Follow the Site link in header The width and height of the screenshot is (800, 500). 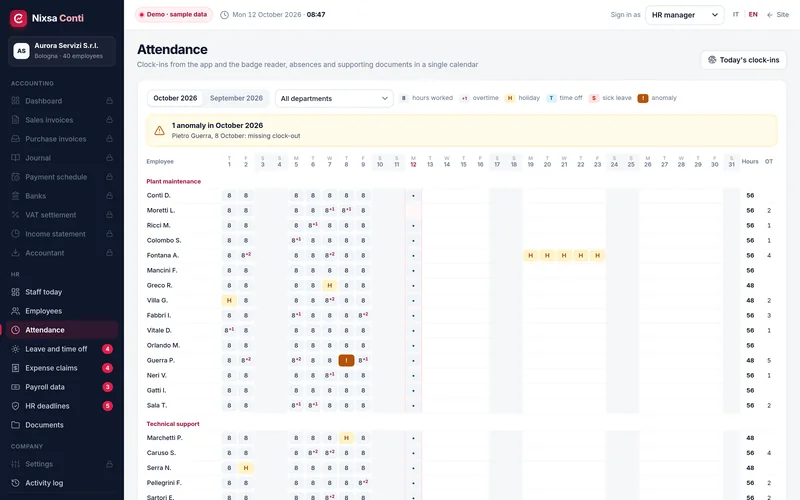[x=778, y=15]
